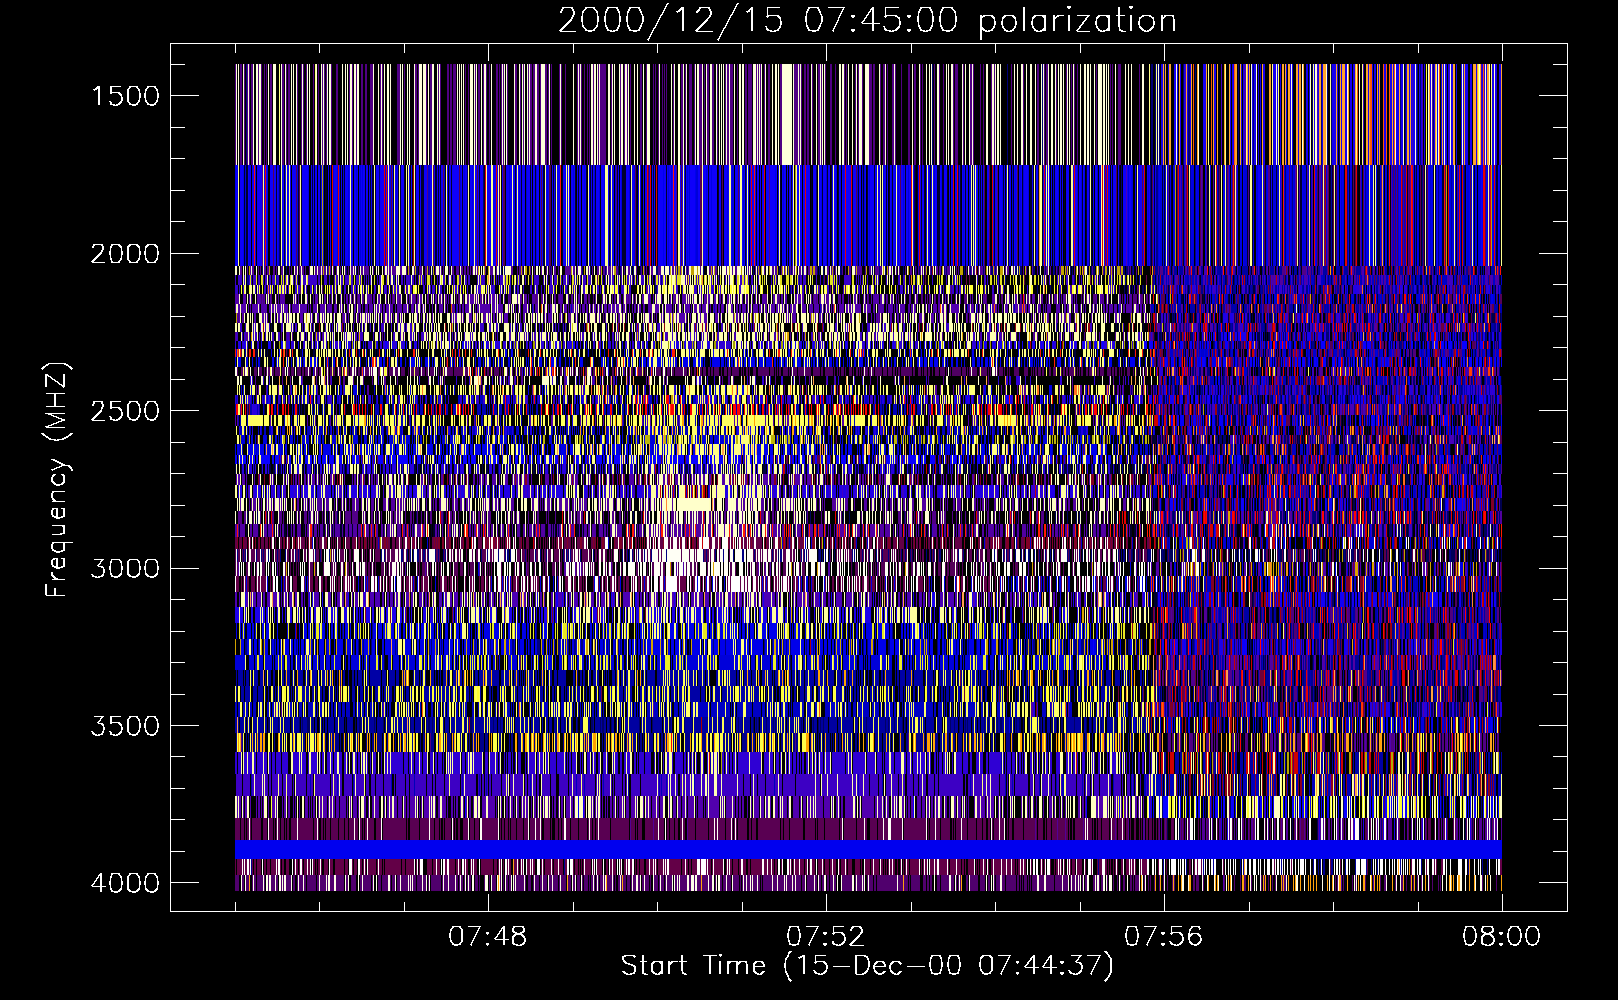The width and height of the screenshot is (1618, 1000).
Task: Click the 3500 frequency tick label
Action: pos(125,726)
